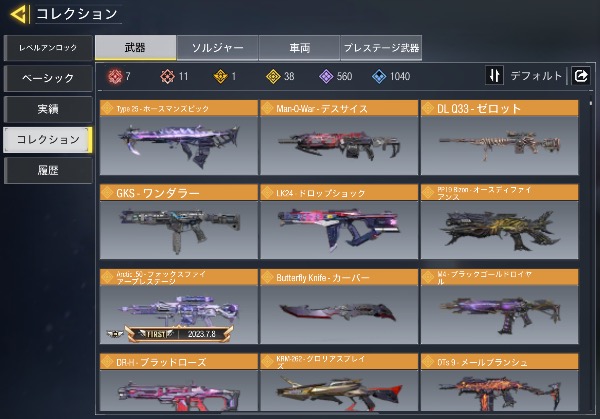The height and width of the screenshot is (419, 600).
Task: Click the yellow back arrow icon
Action: click(20, 15)
